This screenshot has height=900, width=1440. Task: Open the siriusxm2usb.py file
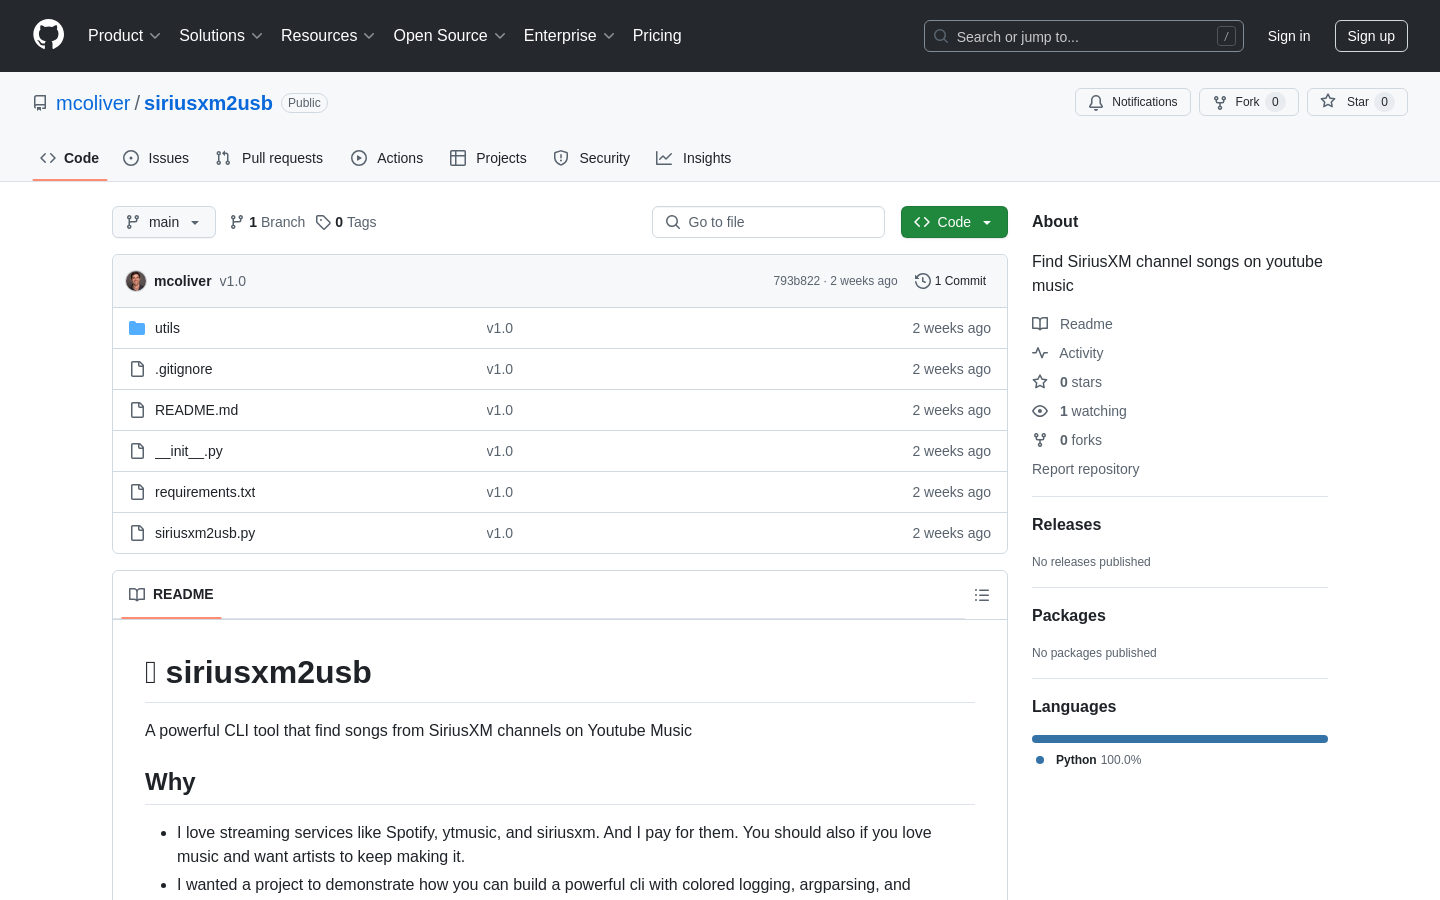pos(205,533)
